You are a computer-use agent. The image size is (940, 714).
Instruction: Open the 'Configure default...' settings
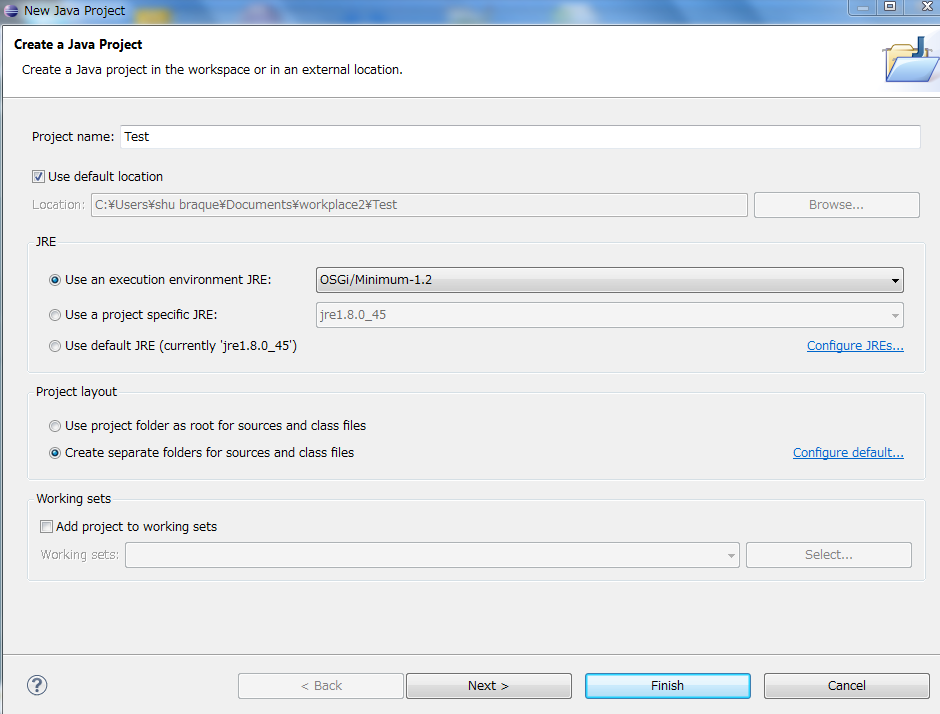(848, 452)
